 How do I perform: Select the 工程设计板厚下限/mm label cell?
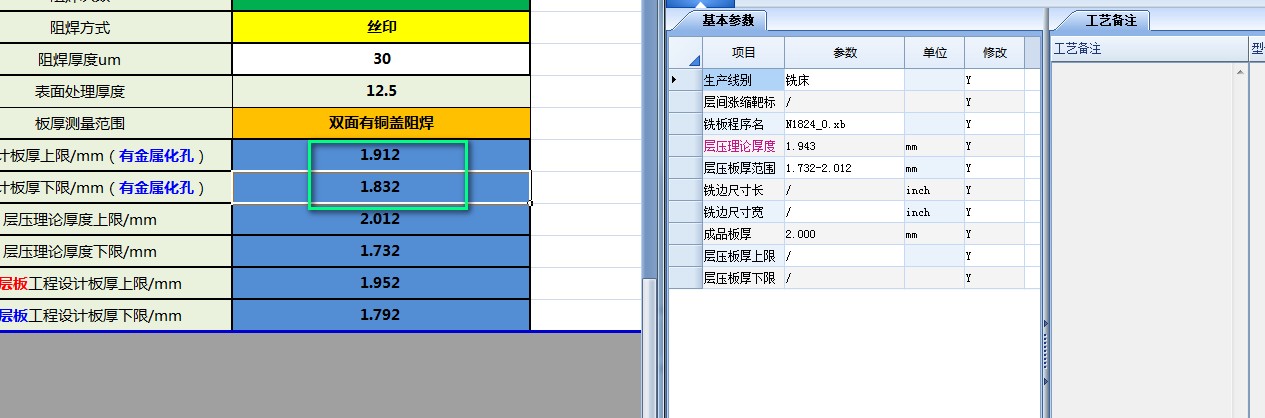[x=116, y=315]
